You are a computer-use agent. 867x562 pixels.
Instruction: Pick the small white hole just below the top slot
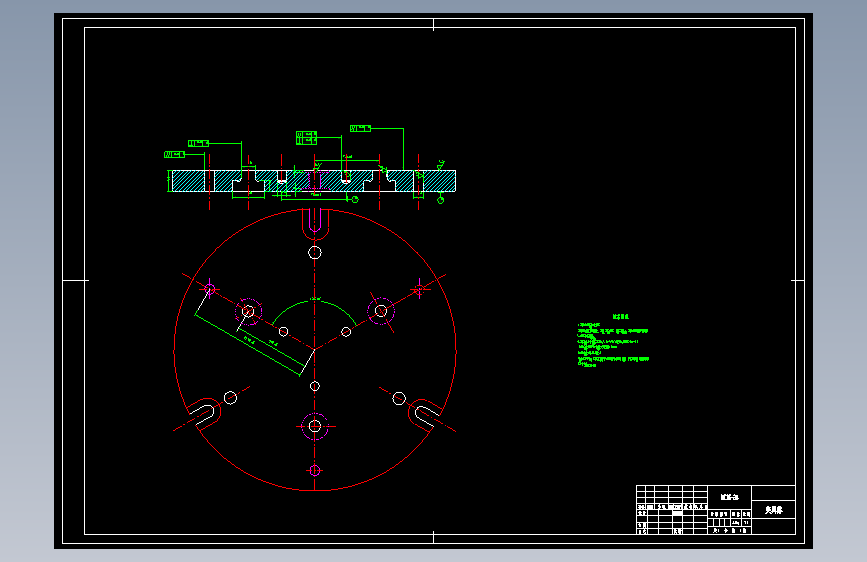pos(315,253)
